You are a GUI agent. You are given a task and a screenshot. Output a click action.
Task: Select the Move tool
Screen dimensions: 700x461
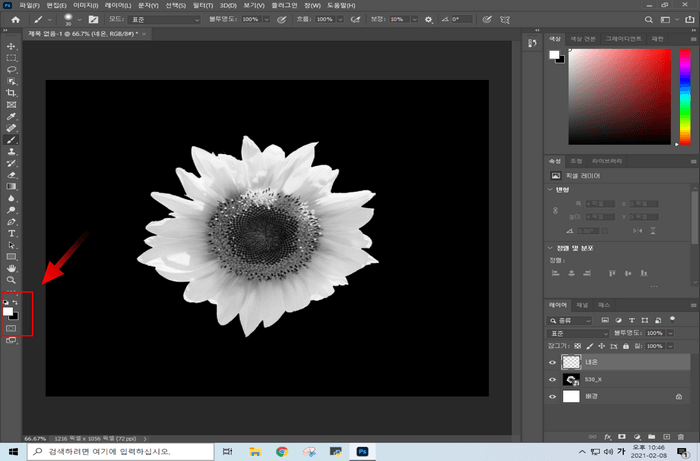tap(12, 47)
